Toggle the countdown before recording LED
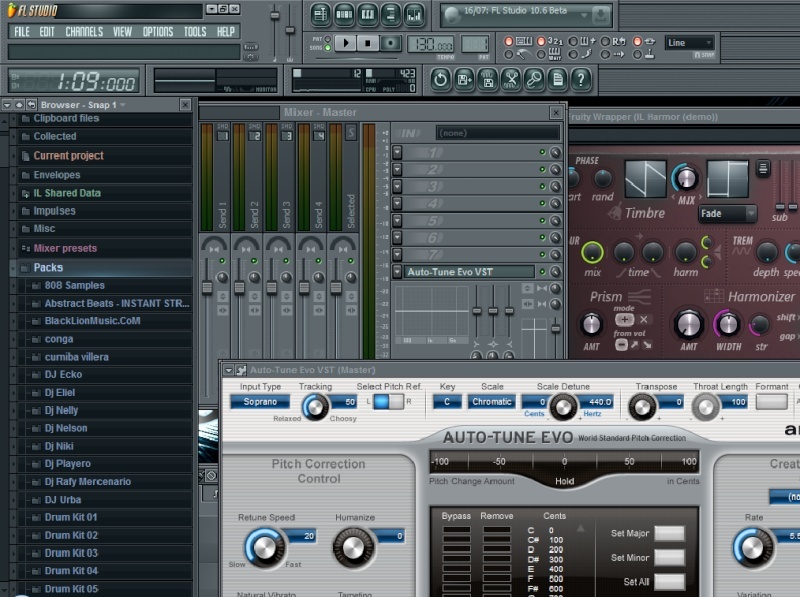This screenshot has width=800, height=597. tap(541, 41)
